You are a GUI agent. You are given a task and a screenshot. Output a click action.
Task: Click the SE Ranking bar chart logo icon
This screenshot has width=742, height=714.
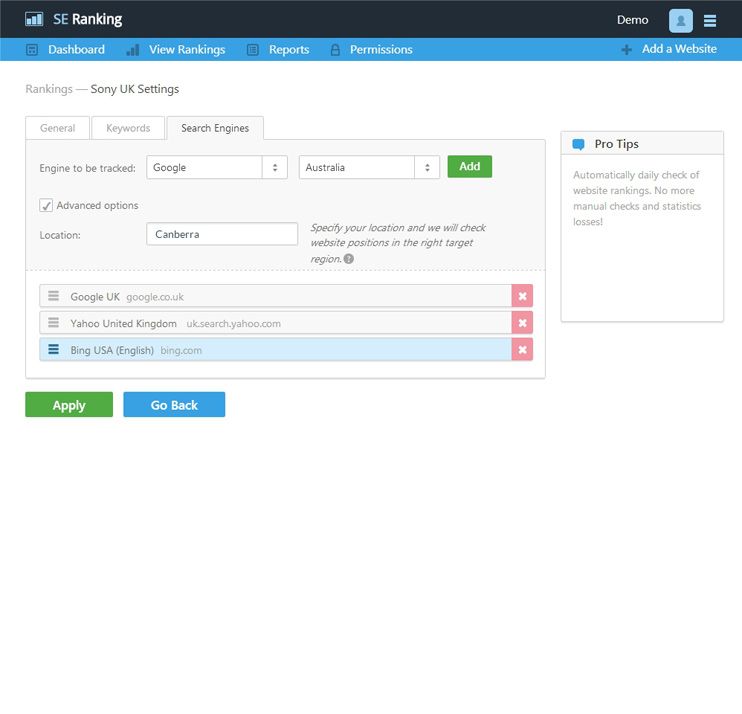click(34, 19)
